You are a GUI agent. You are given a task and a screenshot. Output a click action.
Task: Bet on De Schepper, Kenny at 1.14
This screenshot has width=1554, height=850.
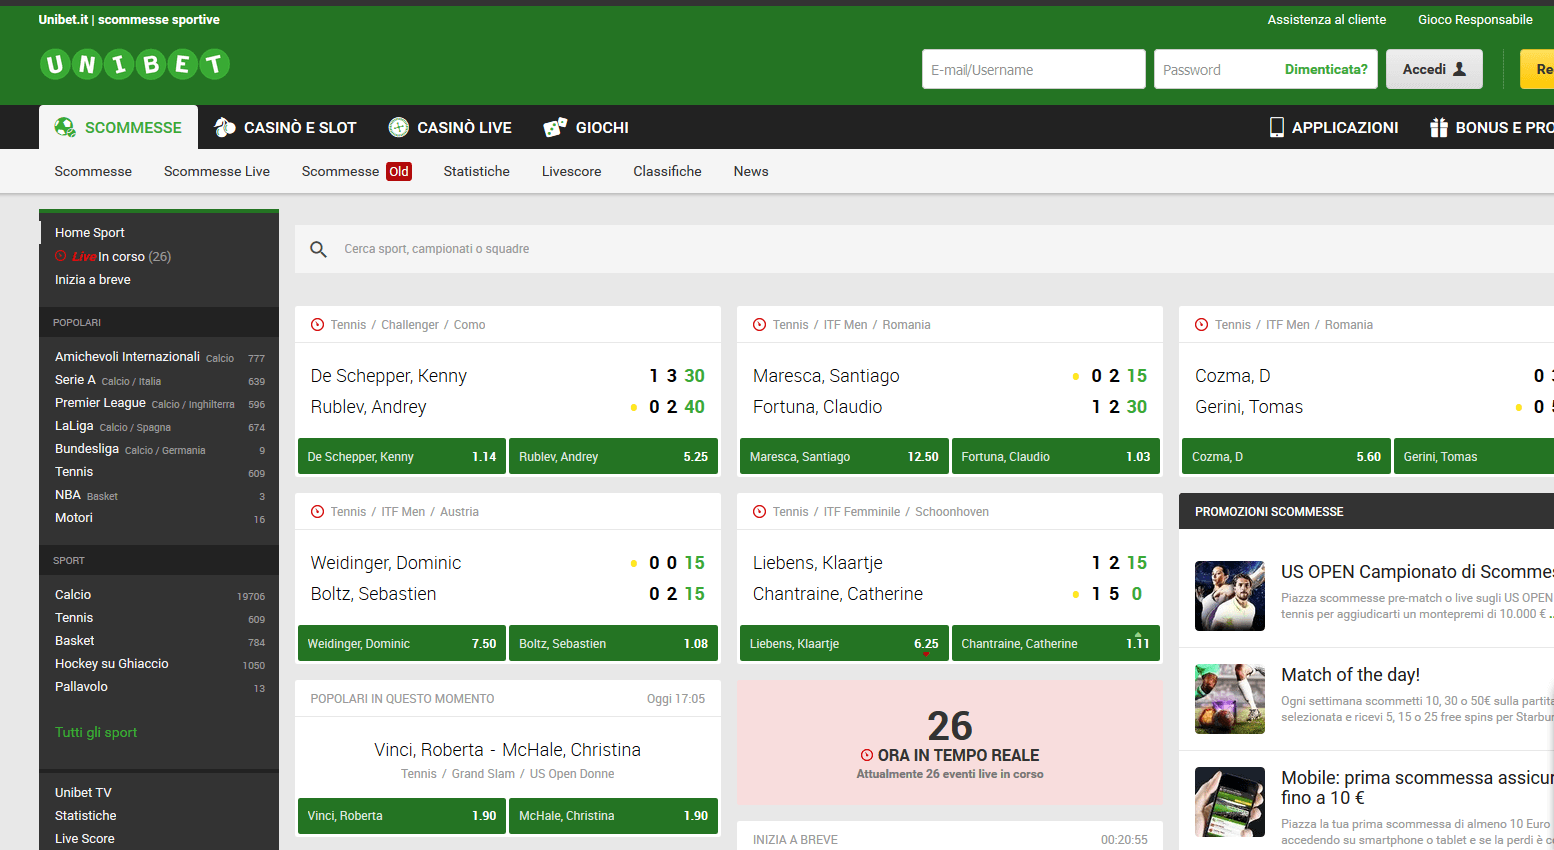(402, 456)
